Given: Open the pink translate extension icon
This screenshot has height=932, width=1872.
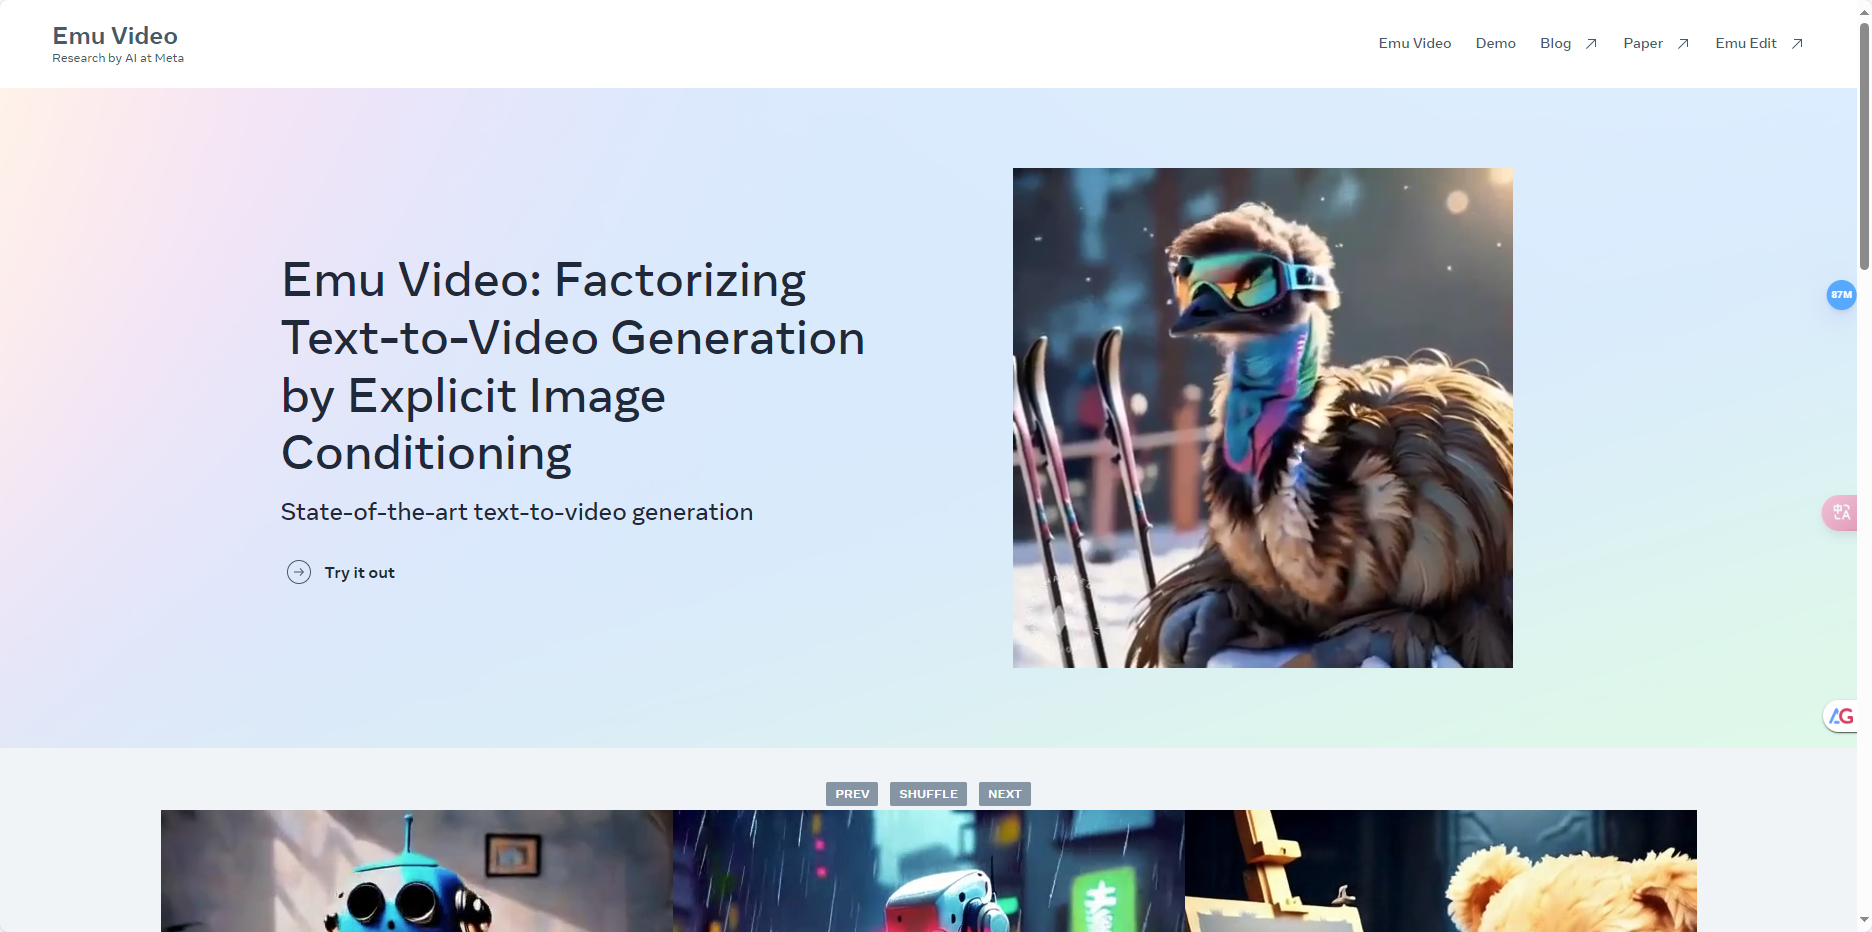Looking at the screenshot, I should (x=1841, y=512).
